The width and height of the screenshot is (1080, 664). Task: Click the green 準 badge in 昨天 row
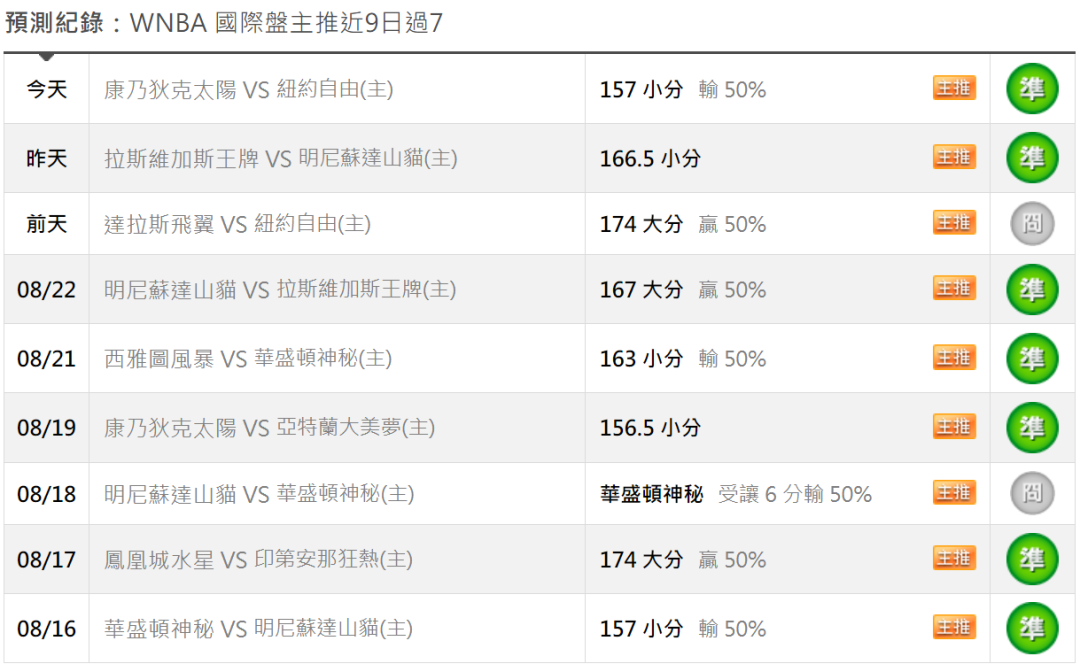1032,158
